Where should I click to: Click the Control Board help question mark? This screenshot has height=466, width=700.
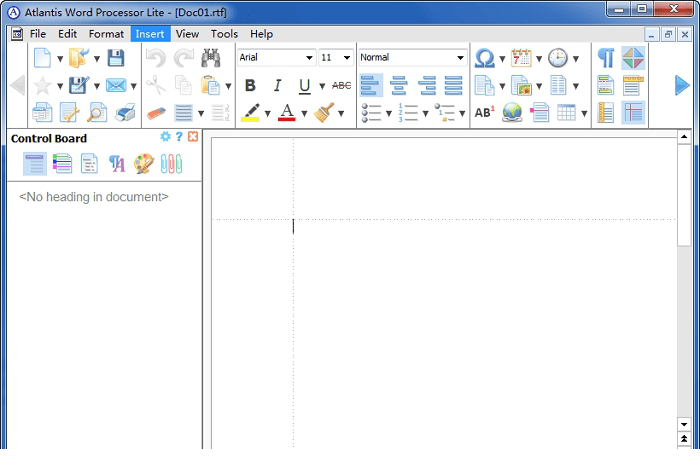click(179, 137)
